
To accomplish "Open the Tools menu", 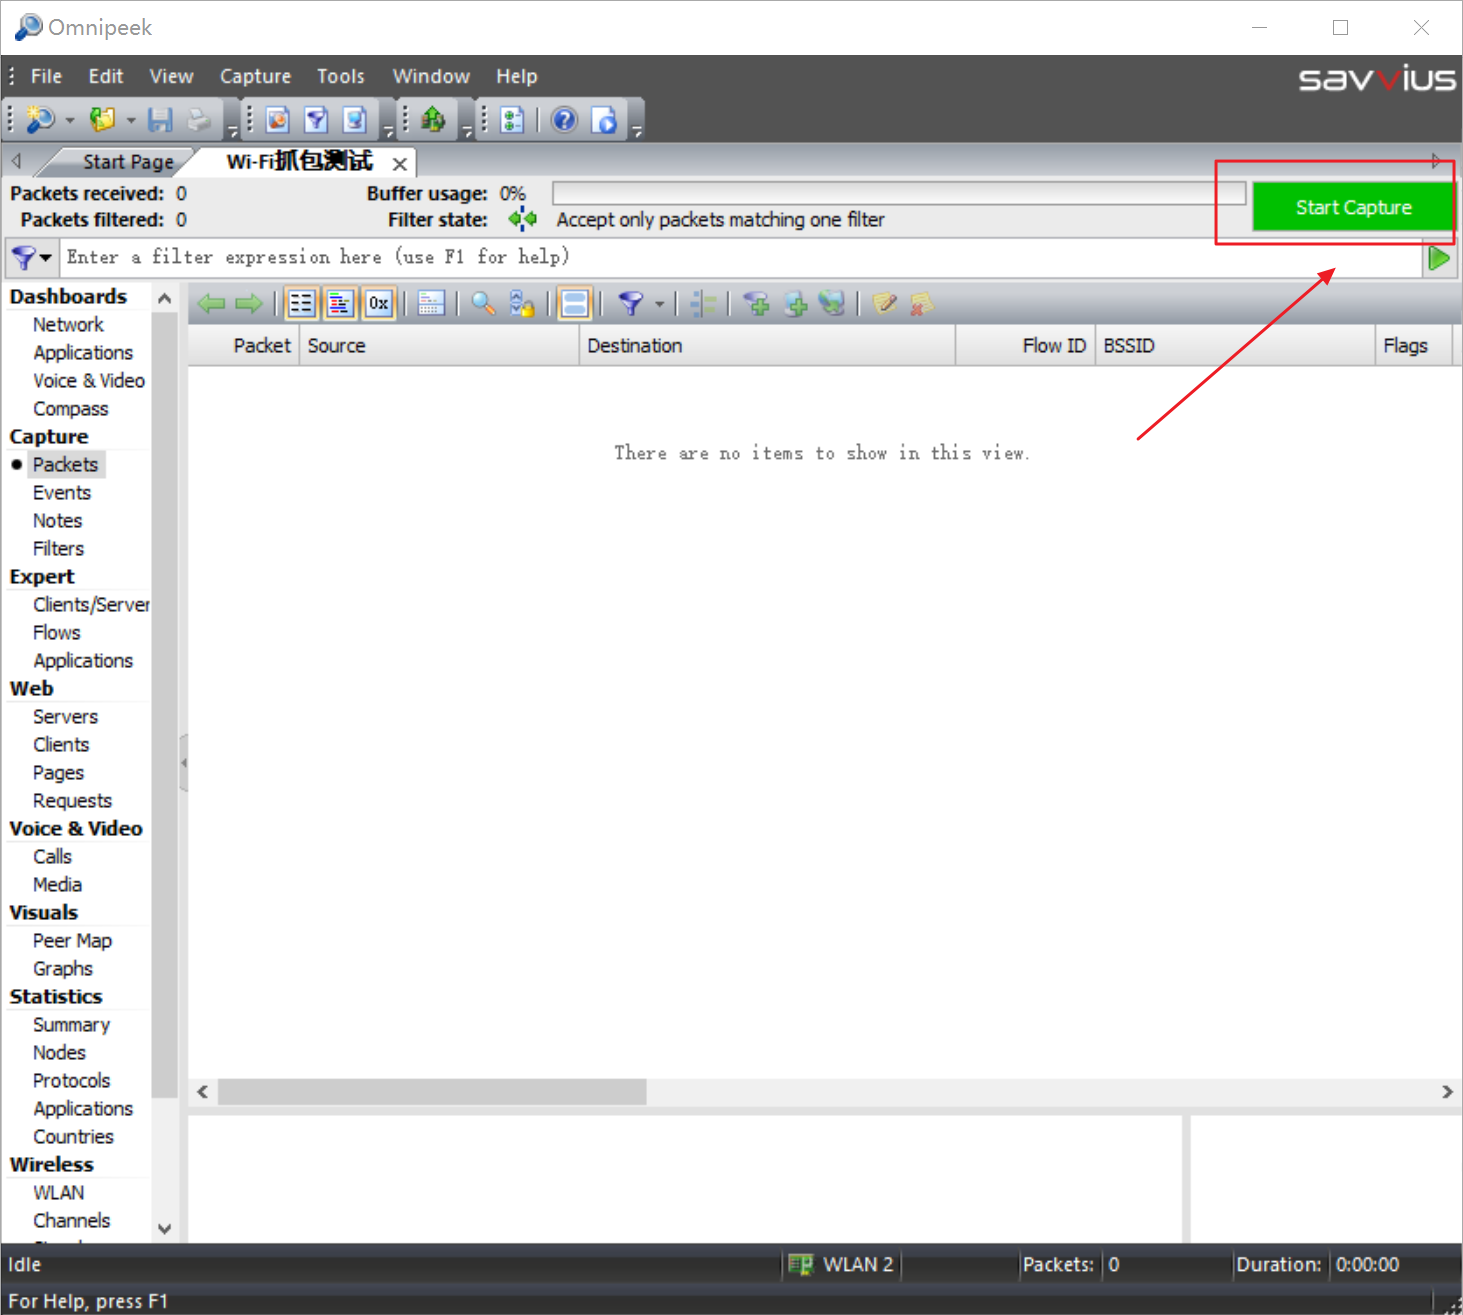I will pos(340,76).
